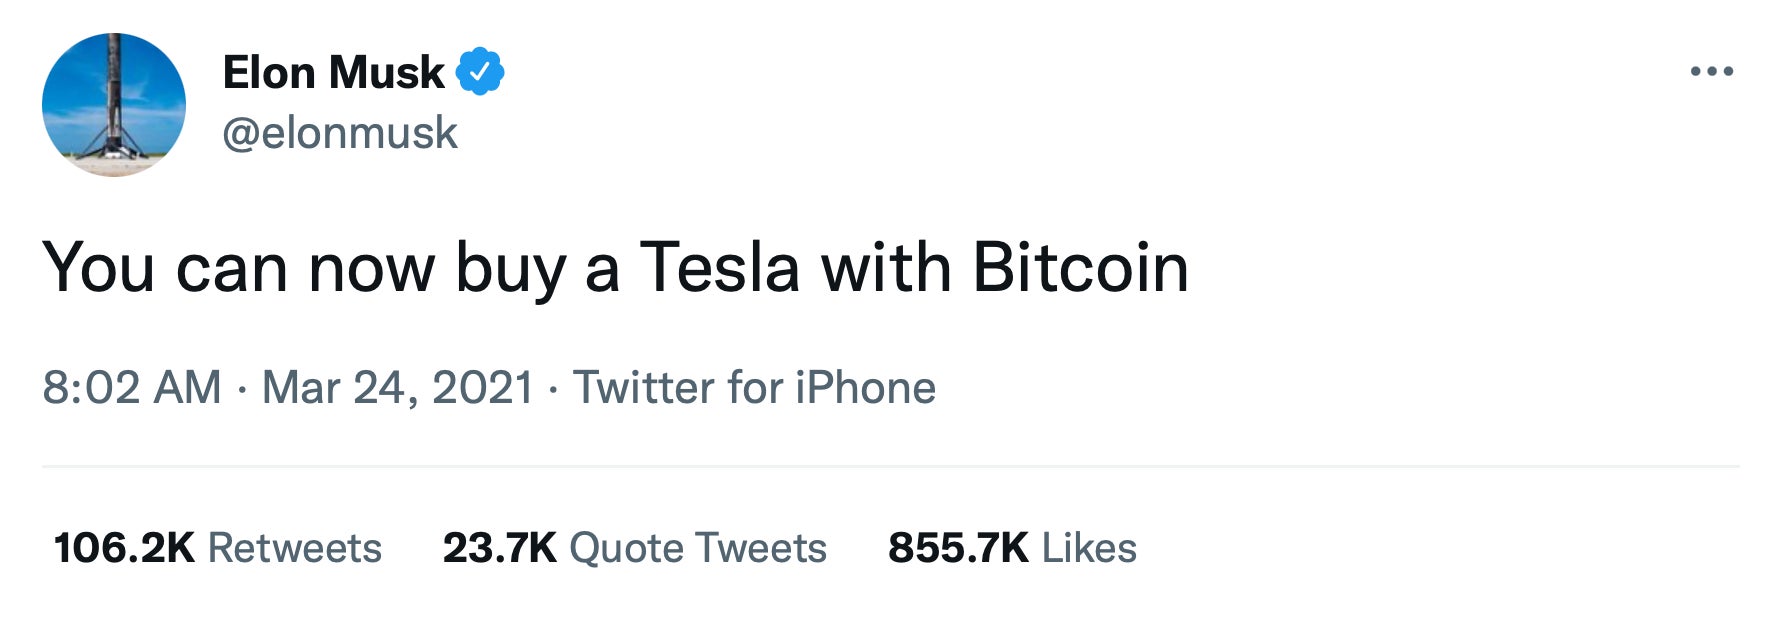The image size is (1782, 618).
Task: Open the tweet's three-dot more options menu
Action: (1711, 71)
